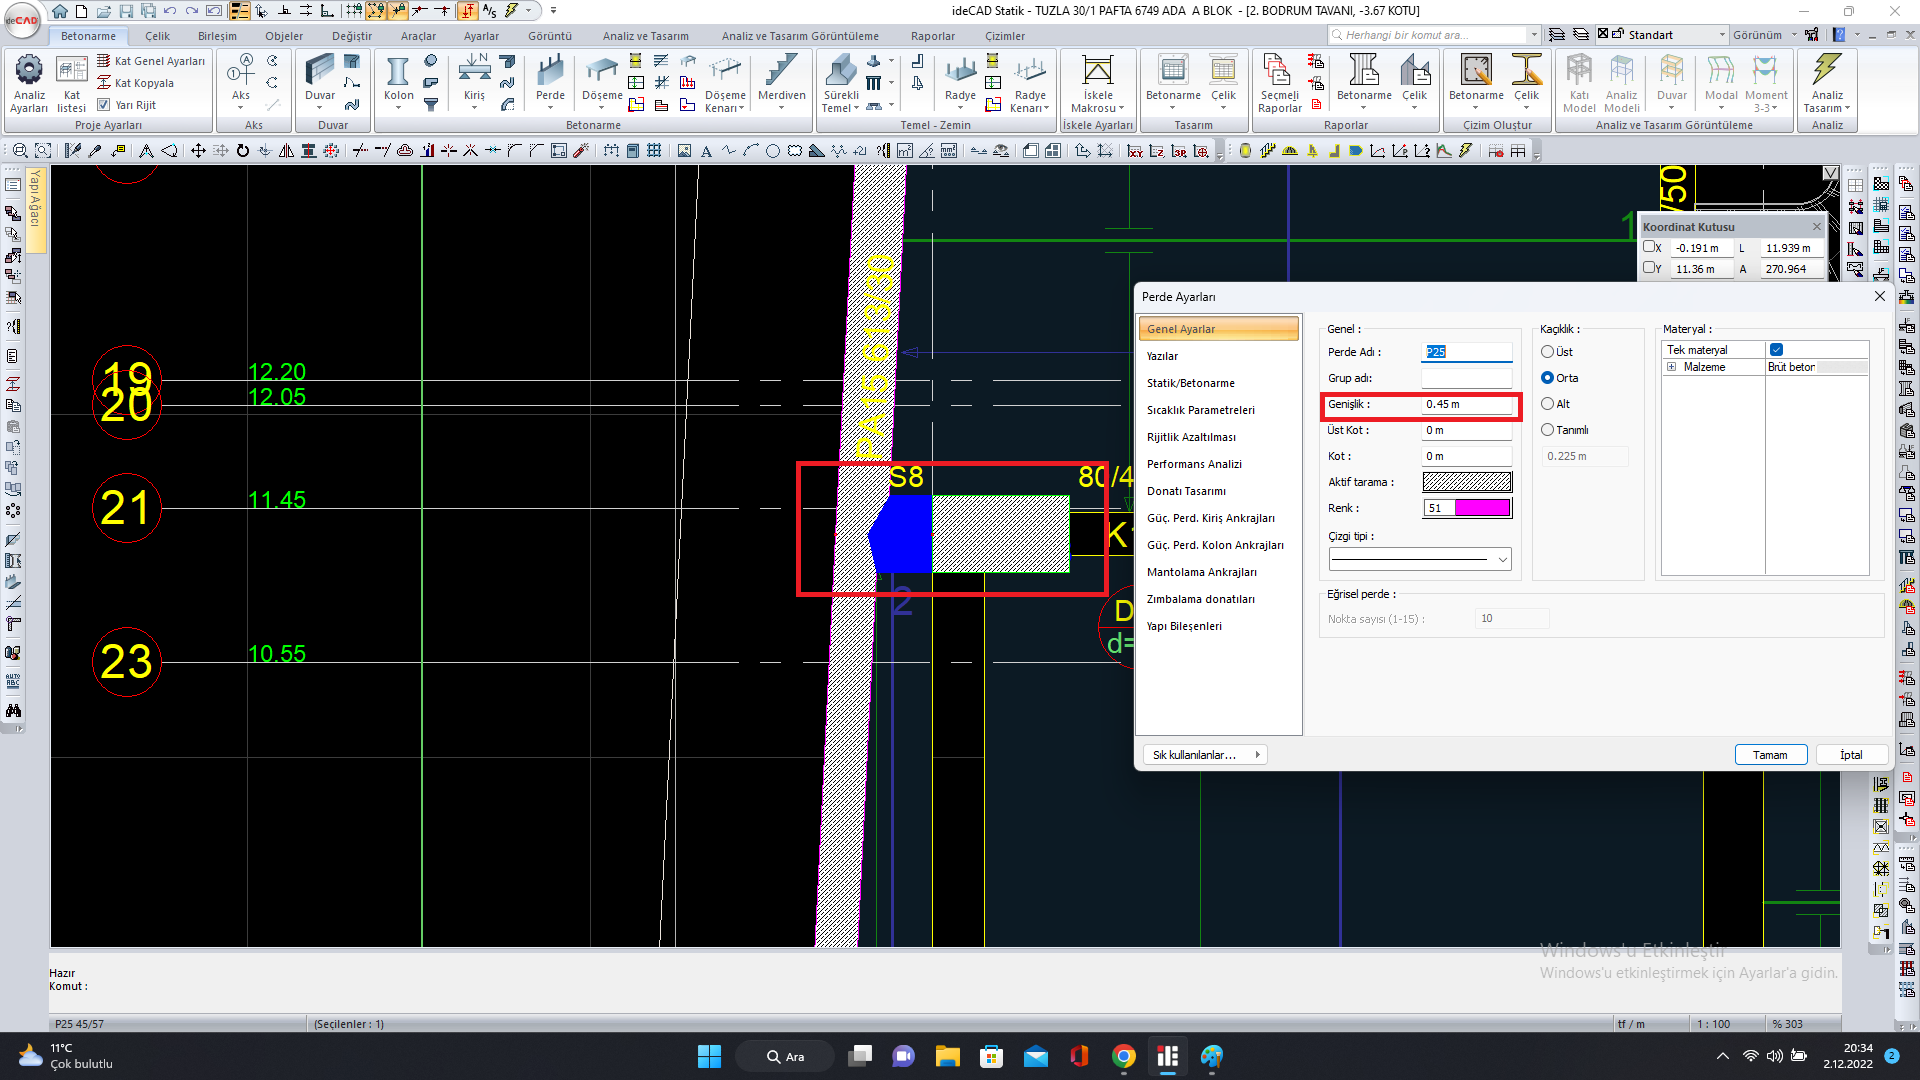Switch to the Çelik ribbon tab
The width and height of the screenshot is (1920, 1080).
(x=157, y=36)
